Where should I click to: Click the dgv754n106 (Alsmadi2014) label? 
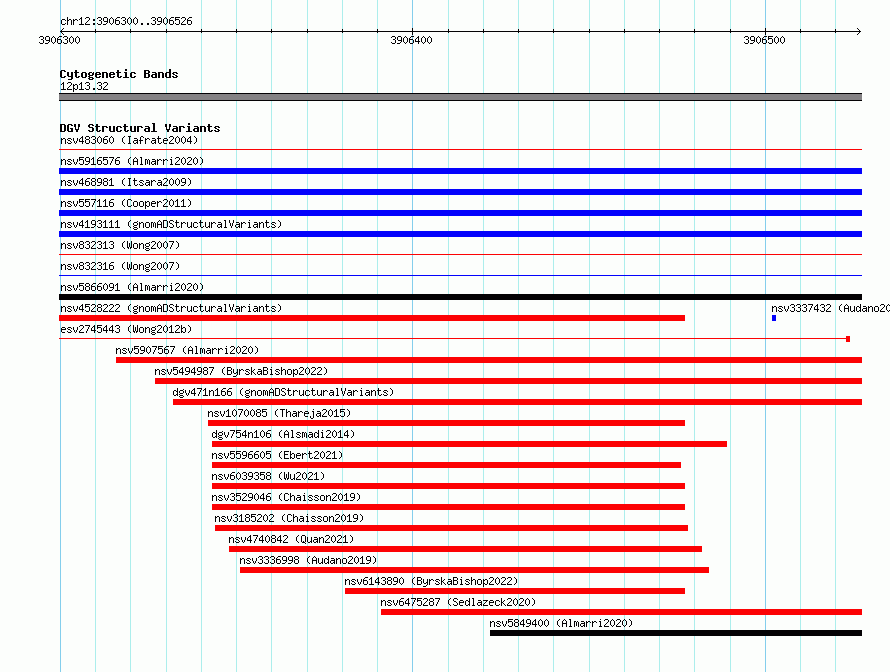click(x=283, y=434)
